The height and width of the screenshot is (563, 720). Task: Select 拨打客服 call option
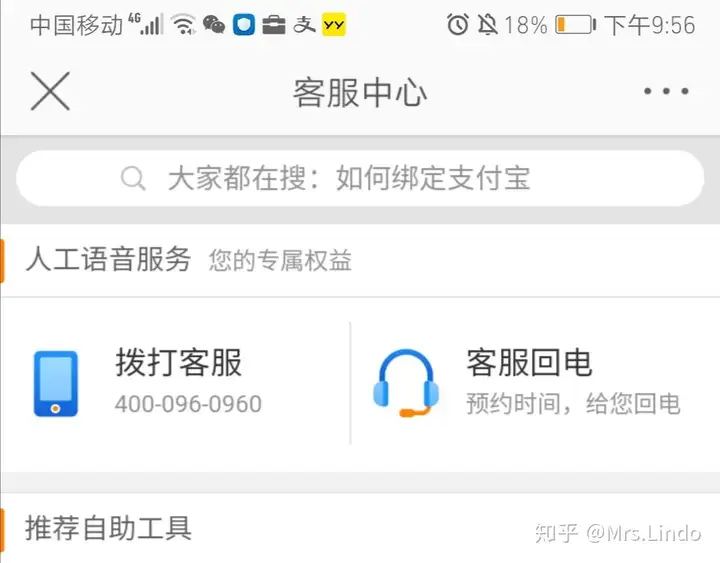pos(179,362)
